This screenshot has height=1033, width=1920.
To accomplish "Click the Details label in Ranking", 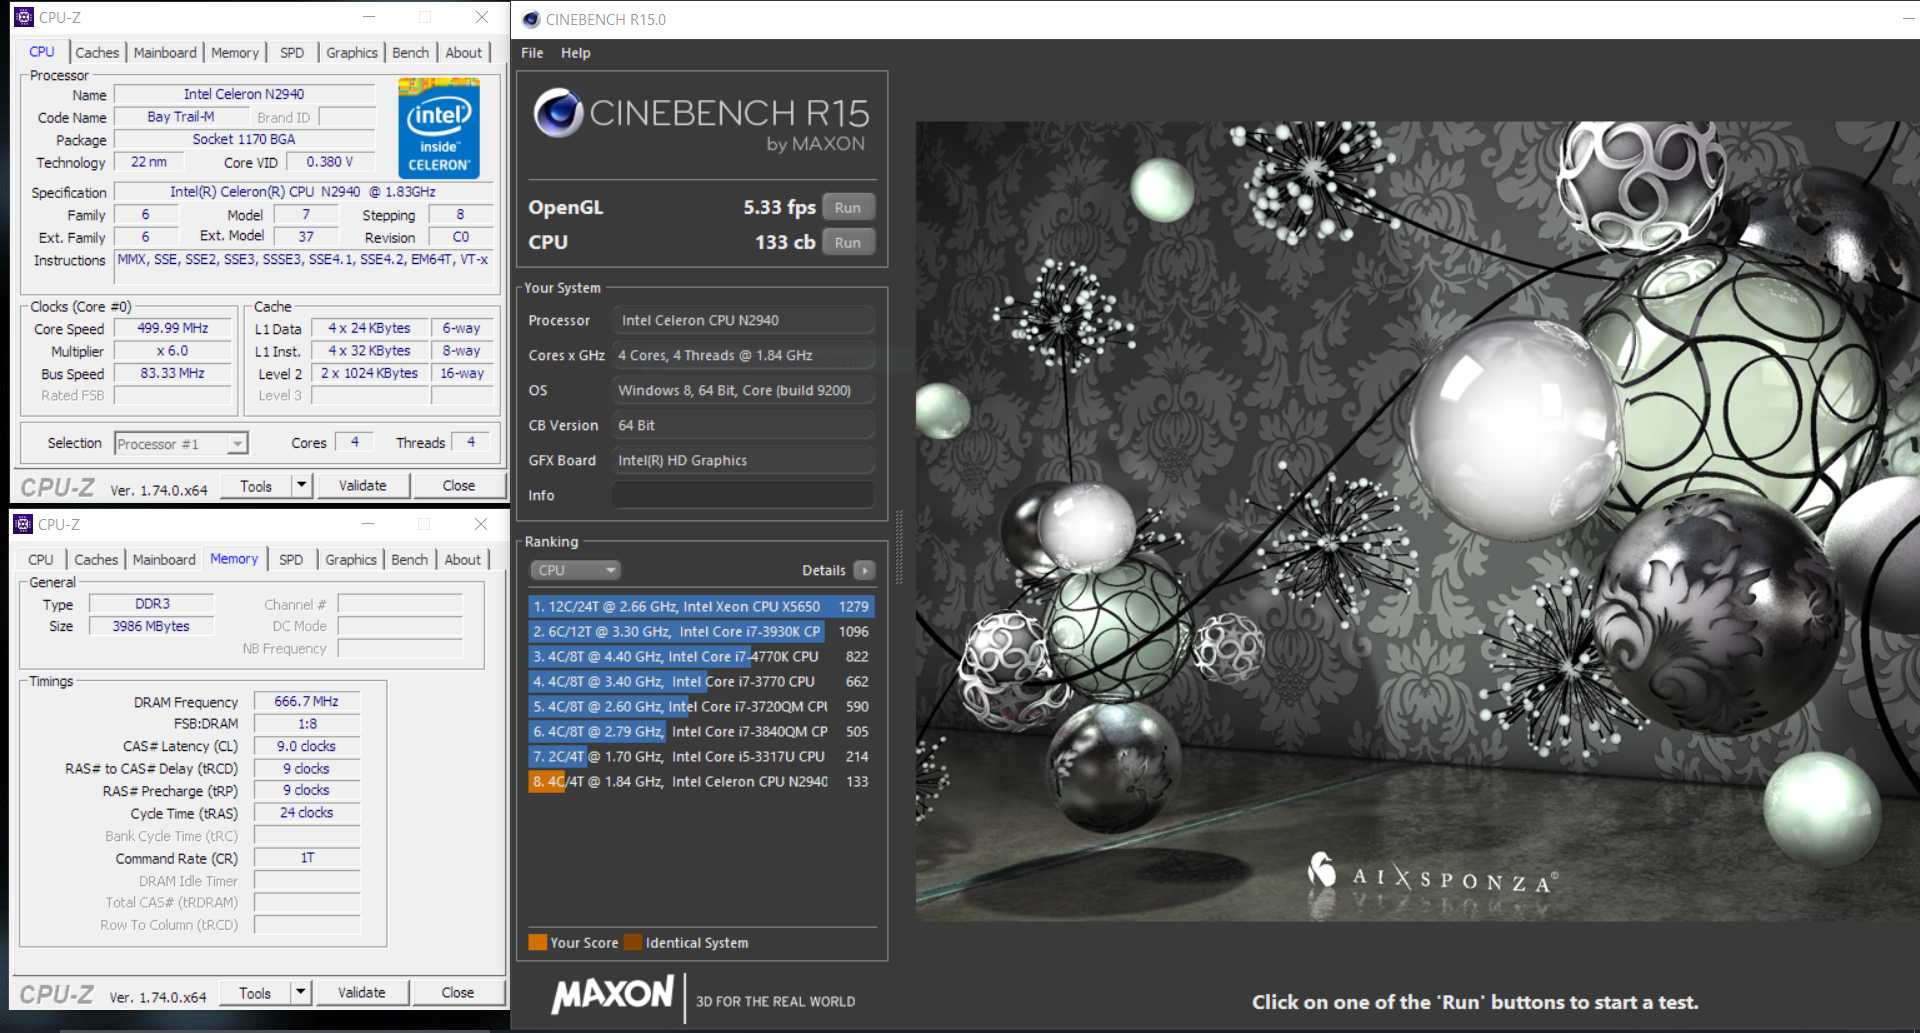I will click(x=824, y=570).
